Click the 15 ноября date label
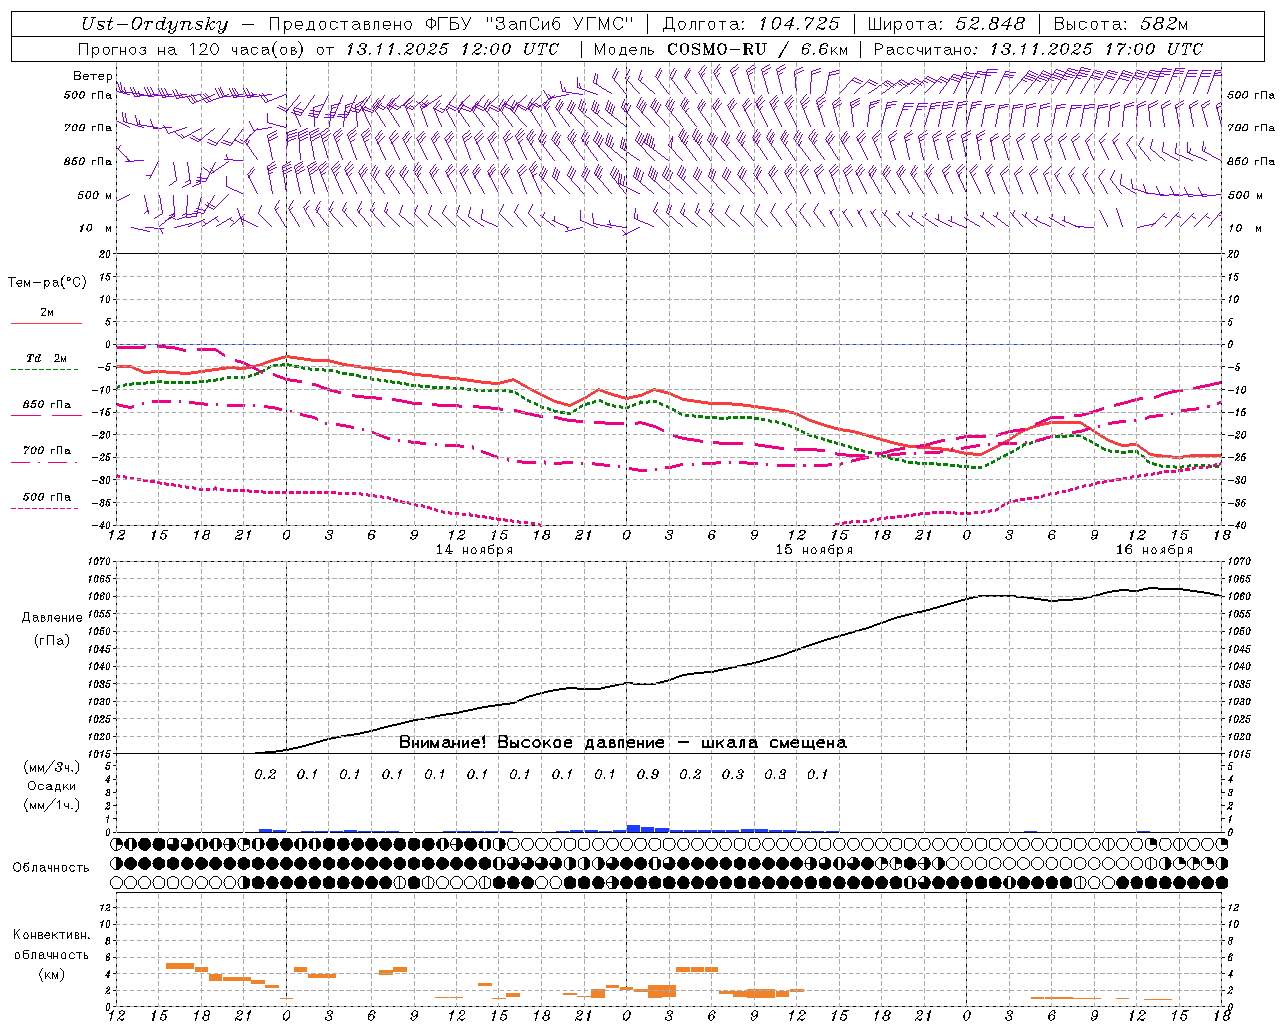Viewport: 1280px width, 1024px height. pos(814,550)
